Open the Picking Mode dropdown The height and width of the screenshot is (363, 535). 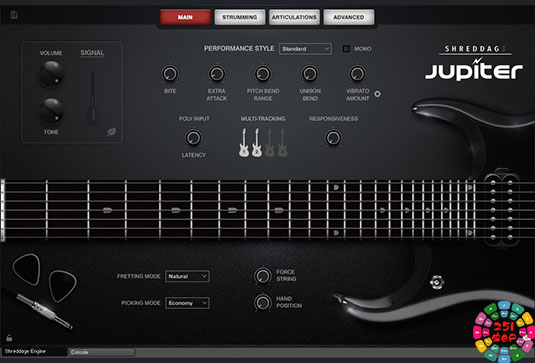tap(187, 303)
